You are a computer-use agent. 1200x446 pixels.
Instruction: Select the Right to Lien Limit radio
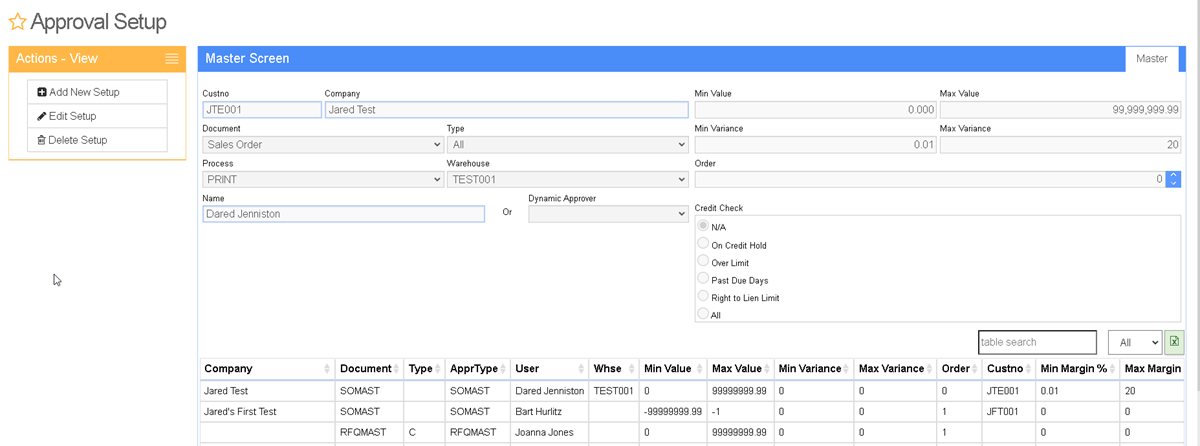(x=703, y=296)
